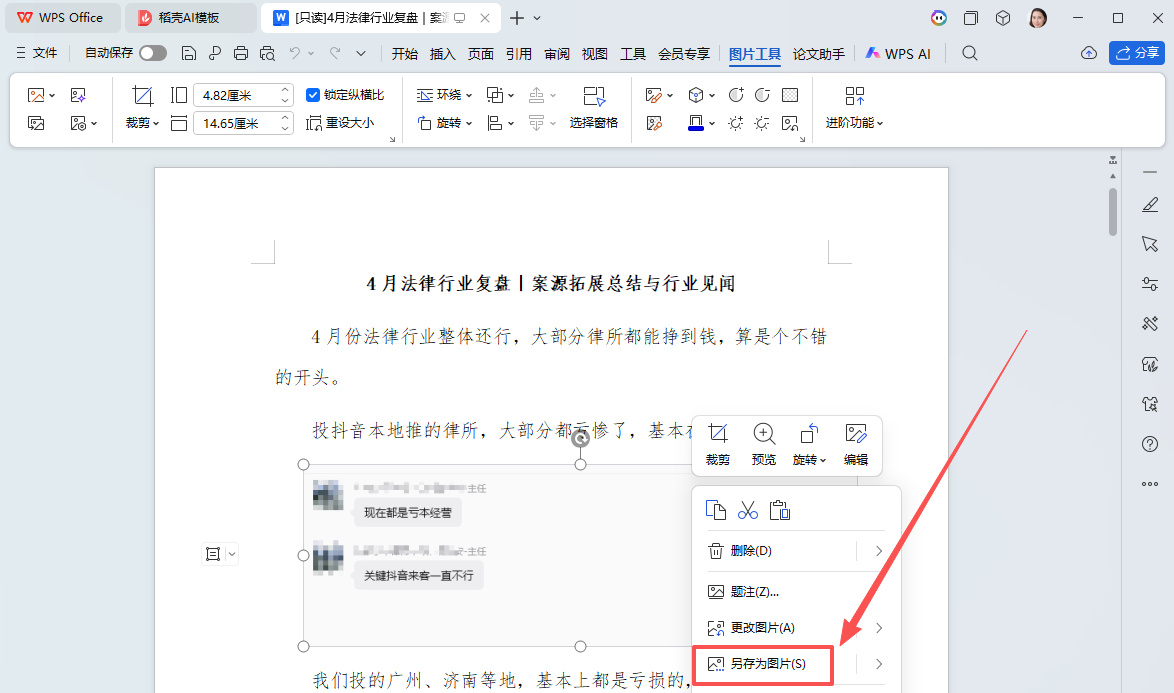Click the settings sliders icon in right sidebar
The height and width of the screenshot is (693, 1174).
pos(1150,284)
